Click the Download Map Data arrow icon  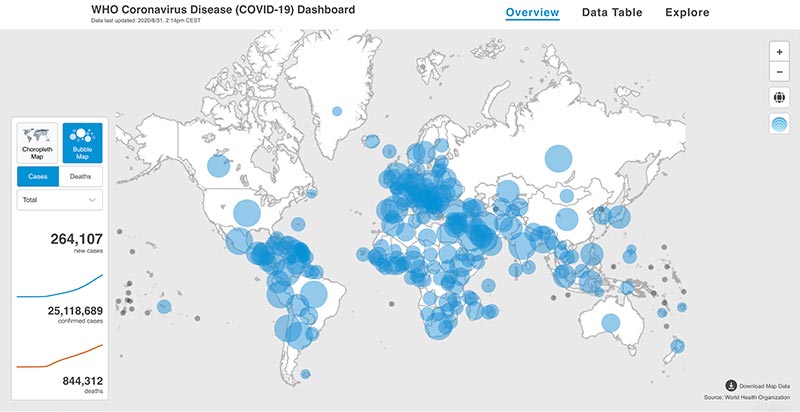click(731, 385)
